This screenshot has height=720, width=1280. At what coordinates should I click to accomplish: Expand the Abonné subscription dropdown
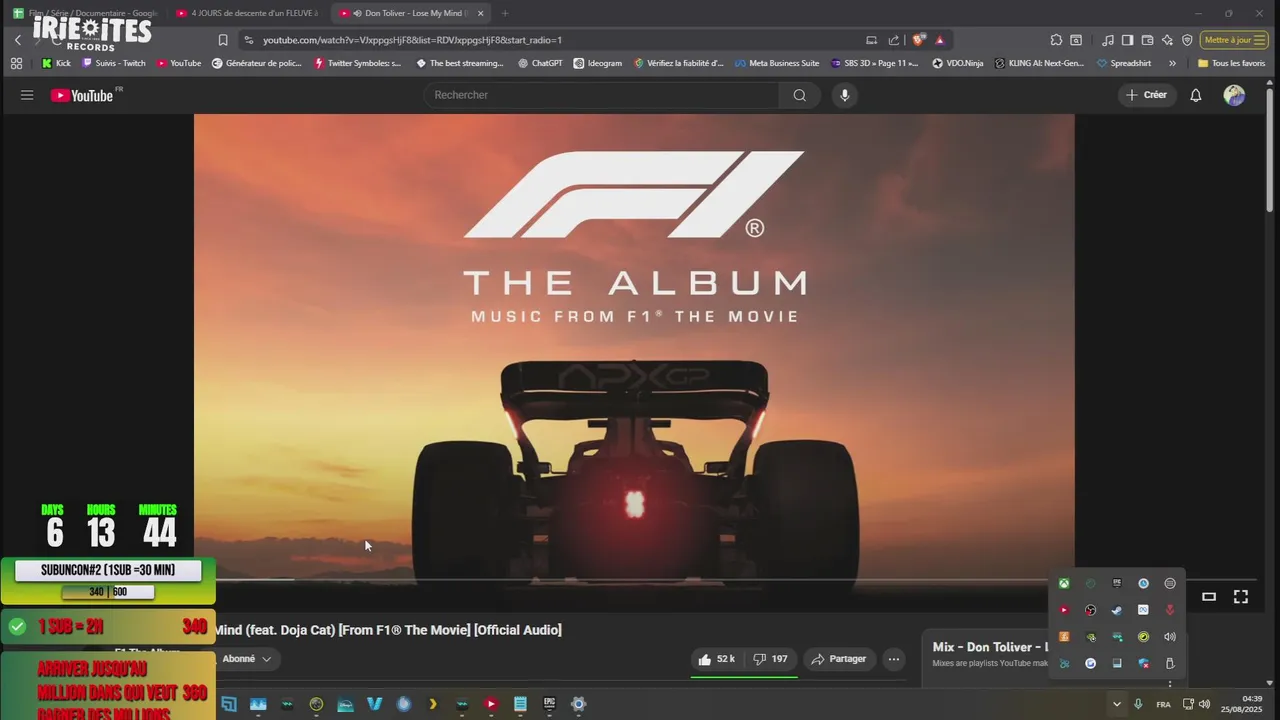247,659
